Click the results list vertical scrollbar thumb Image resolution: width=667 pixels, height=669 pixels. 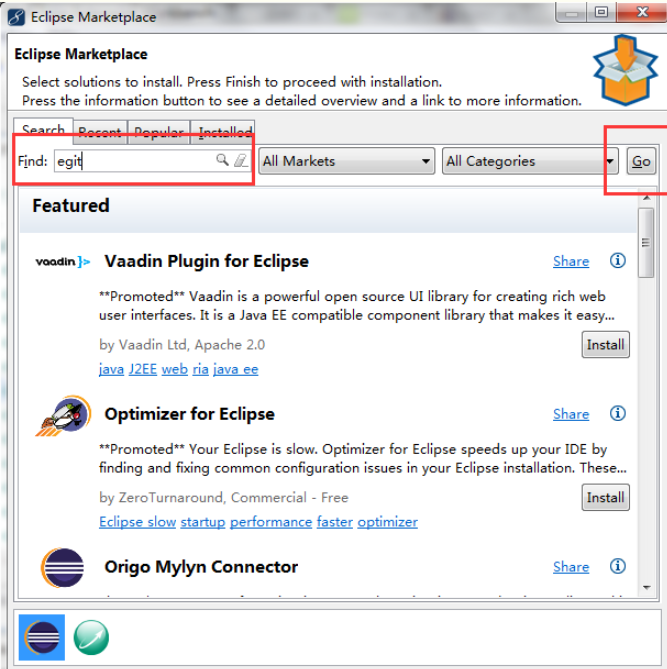(646, 243)
